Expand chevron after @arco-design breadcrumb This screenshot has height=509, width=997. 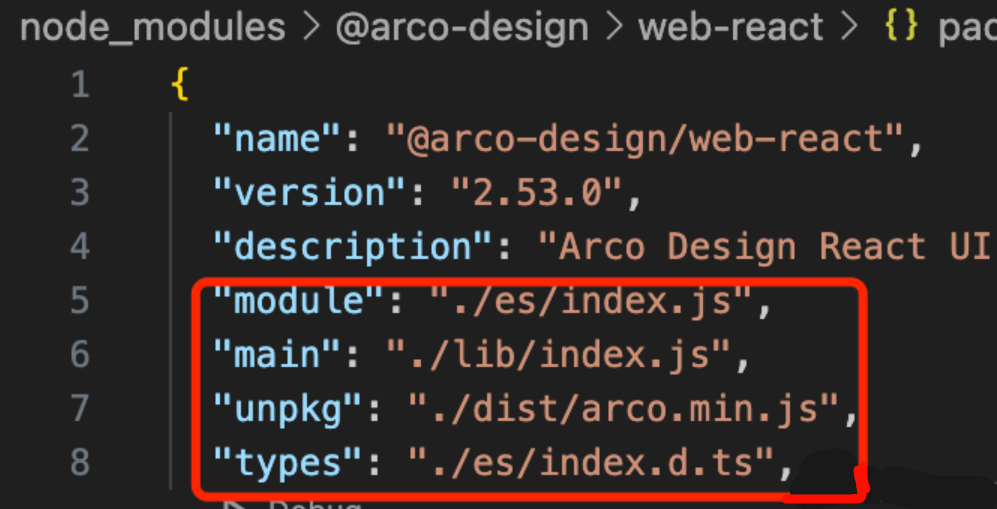click(x=614, y=27)
